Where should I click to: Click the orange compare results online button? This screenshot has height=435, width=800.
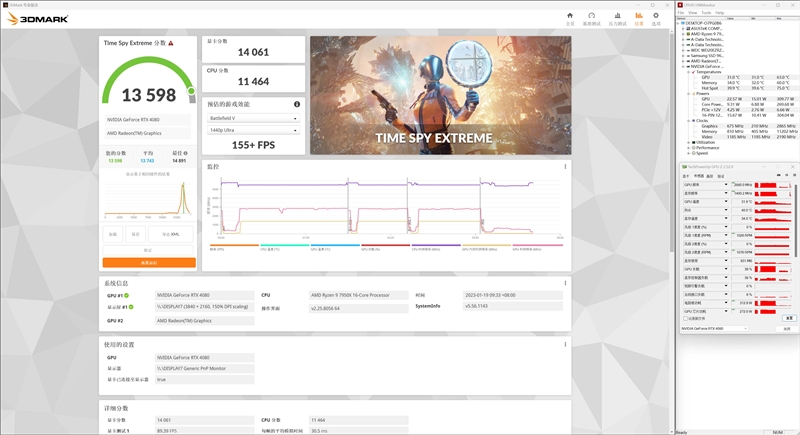coord(148,262)
